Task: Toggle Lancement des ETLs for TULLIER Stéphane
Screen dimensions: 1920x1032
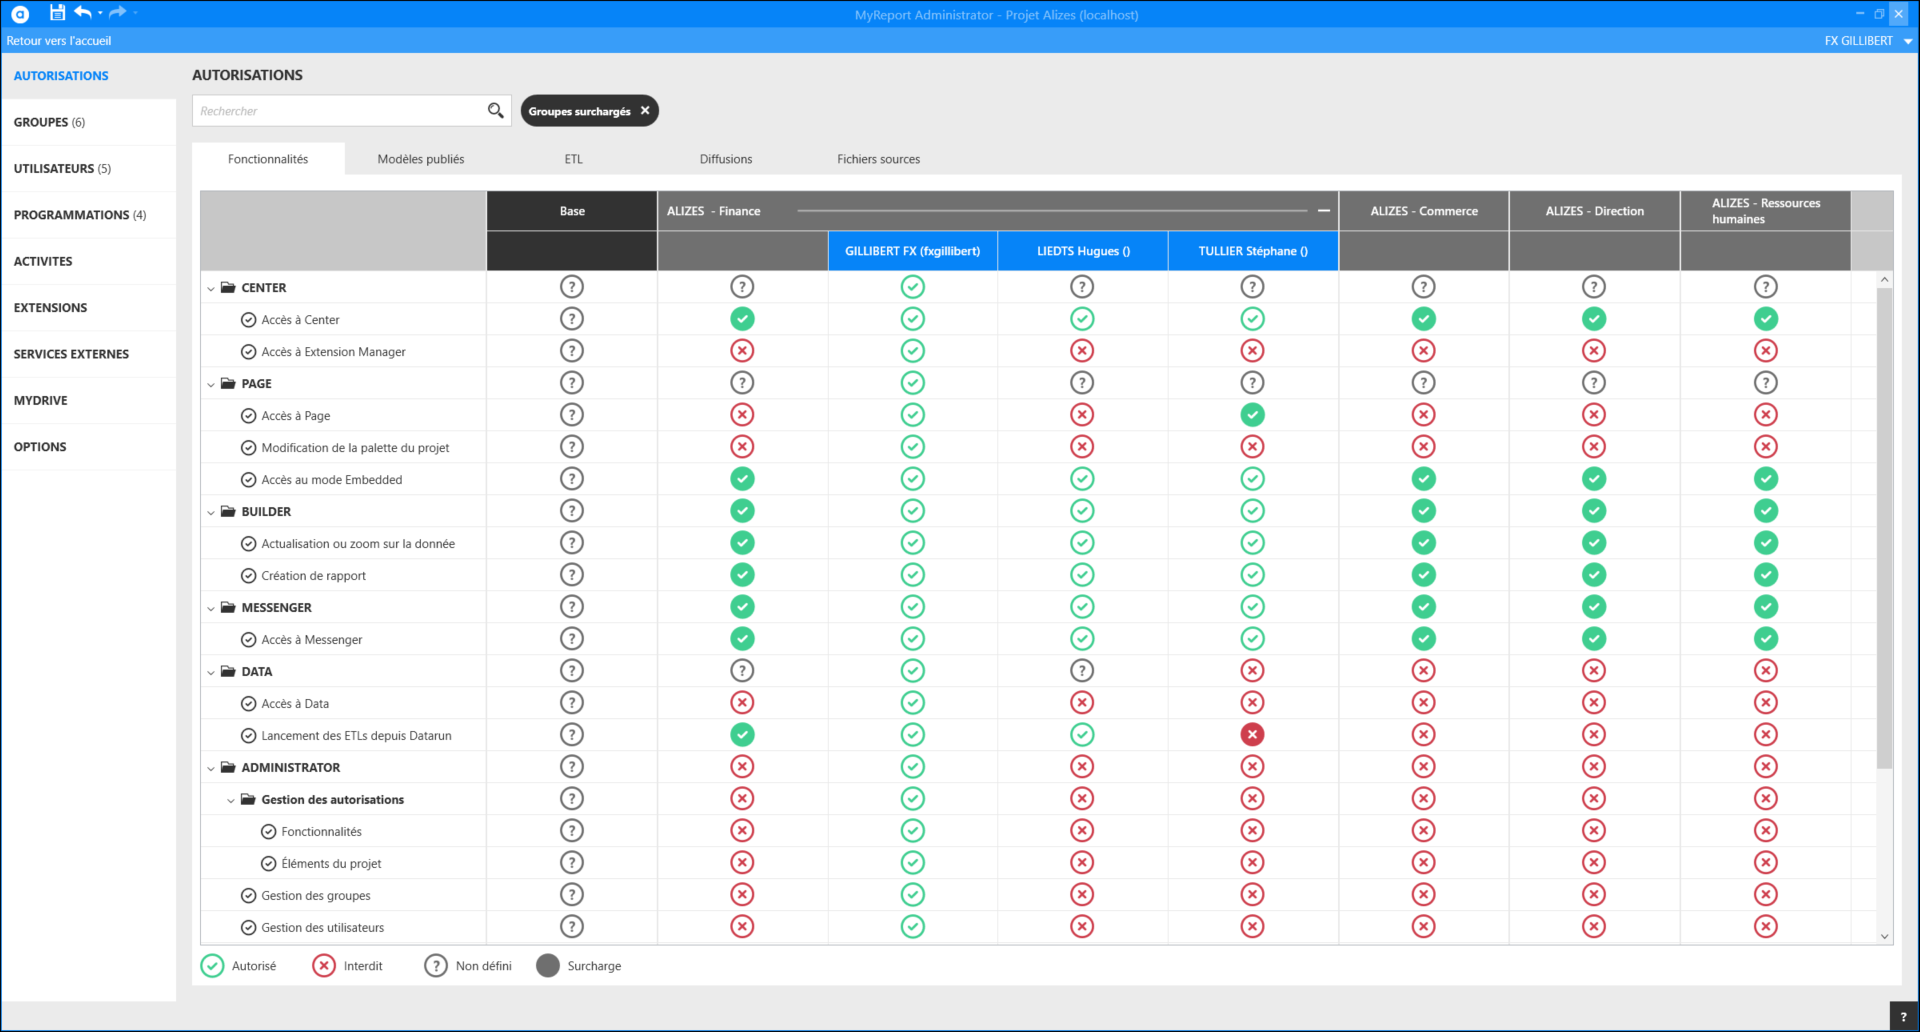Action: coord(1252,735)
